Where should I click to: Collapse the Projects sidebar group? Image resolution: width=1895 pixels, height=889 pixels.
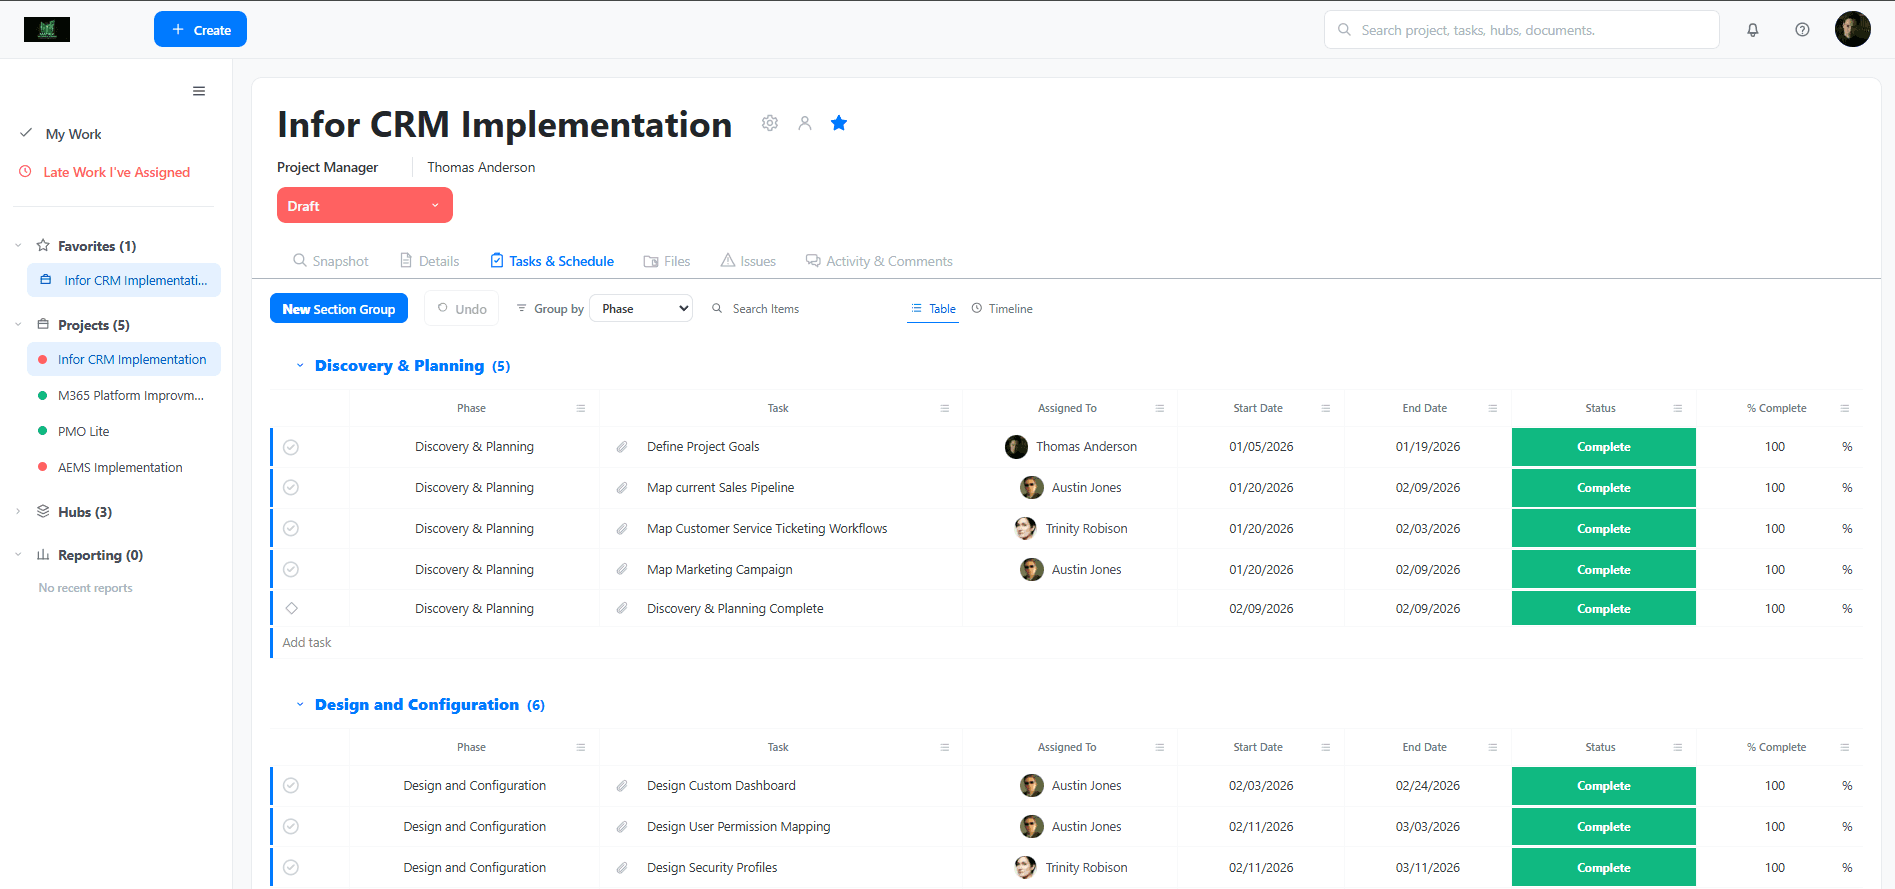(18, 325)
